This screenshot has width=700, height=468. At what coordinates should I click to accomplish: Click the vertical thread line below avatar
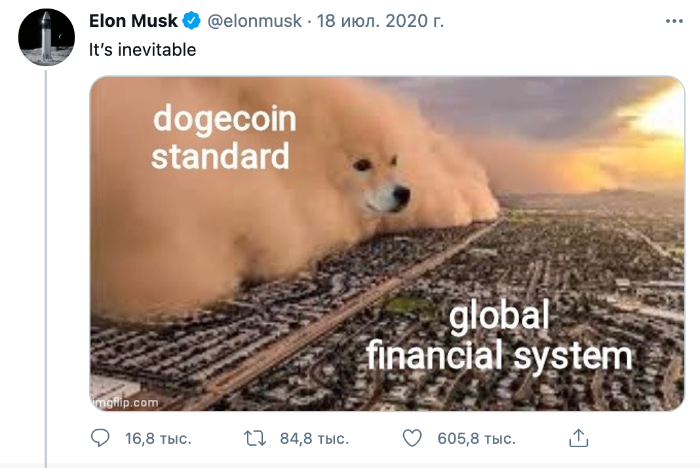pyautogui.click(x=46, y=269)
